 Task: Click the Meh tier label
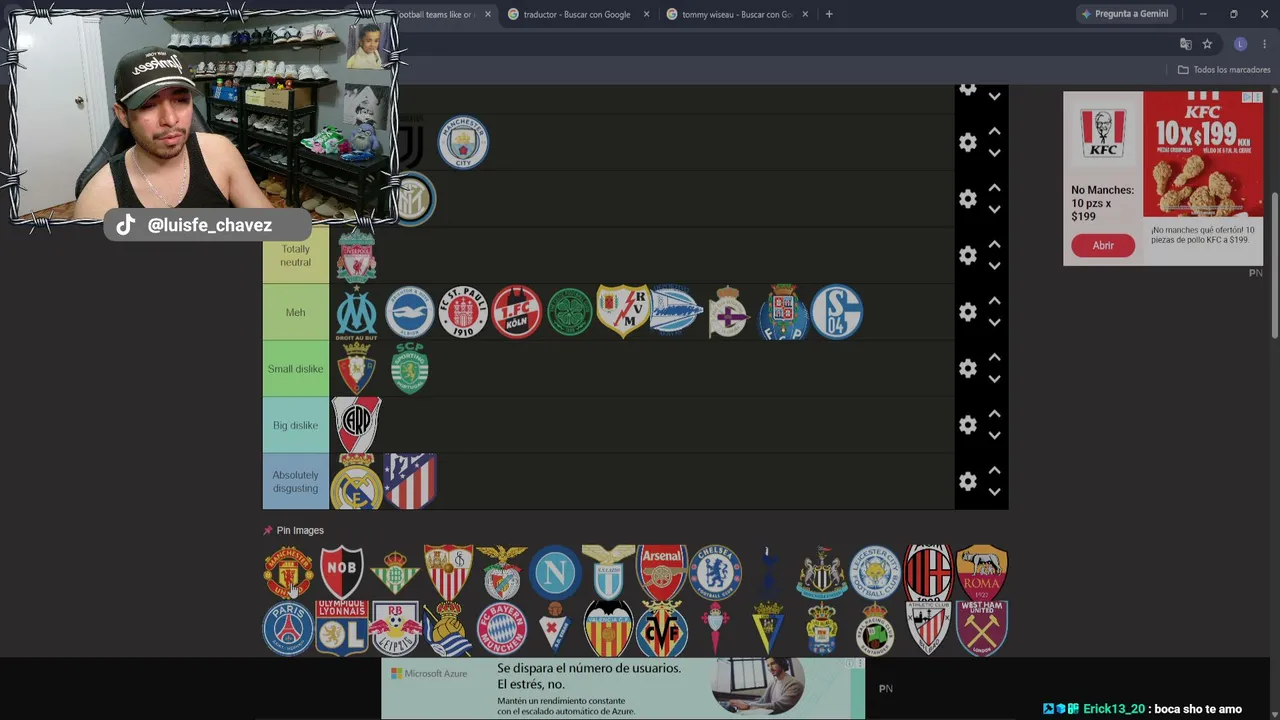(x=295, y=312)
